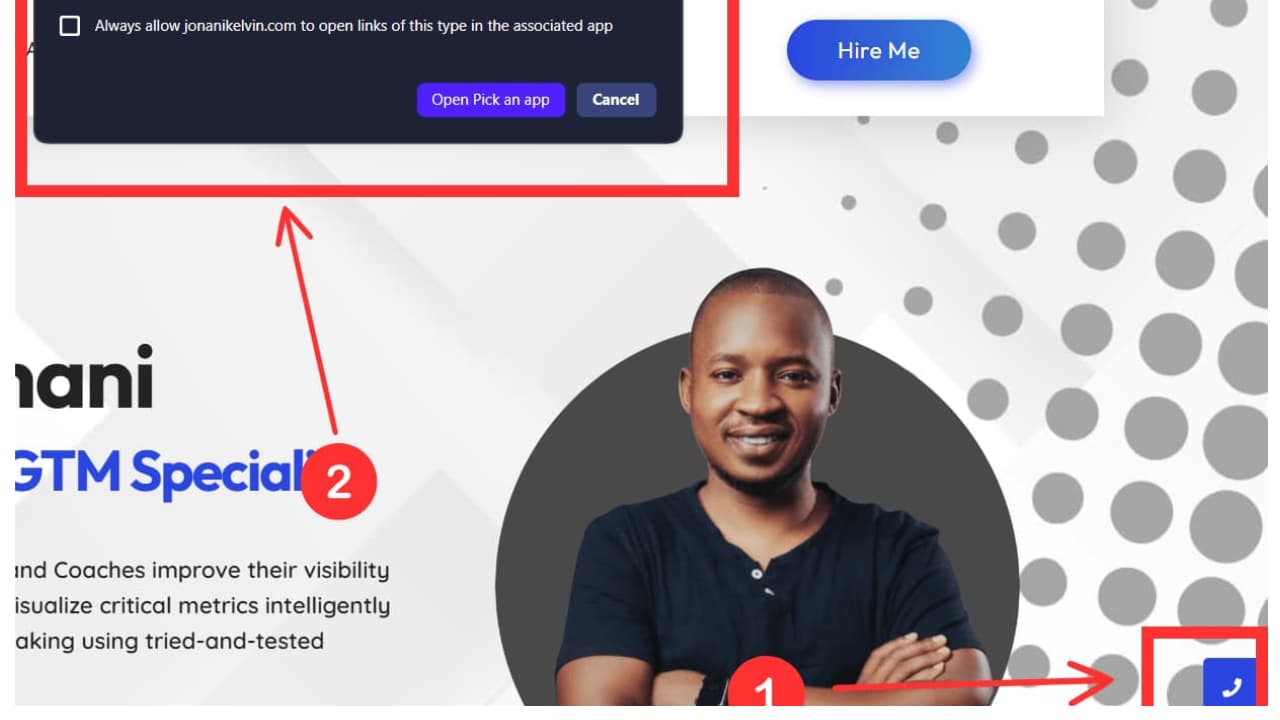Click the Open Pick an app button

pyautogui.click(x=490, y=100)
